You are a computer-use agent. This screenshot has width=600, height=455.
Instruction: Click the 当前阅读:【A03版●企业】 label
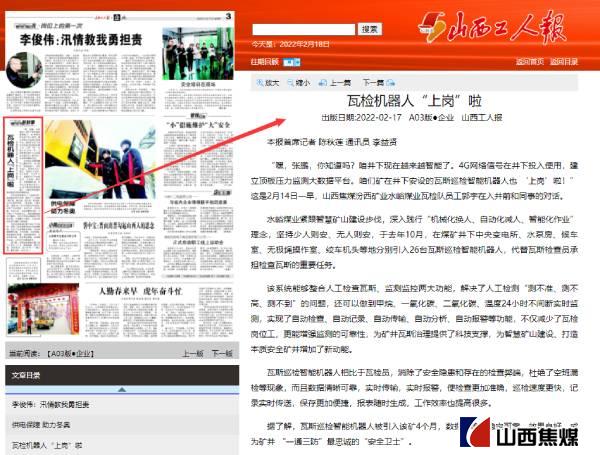[x=52, y=354]
